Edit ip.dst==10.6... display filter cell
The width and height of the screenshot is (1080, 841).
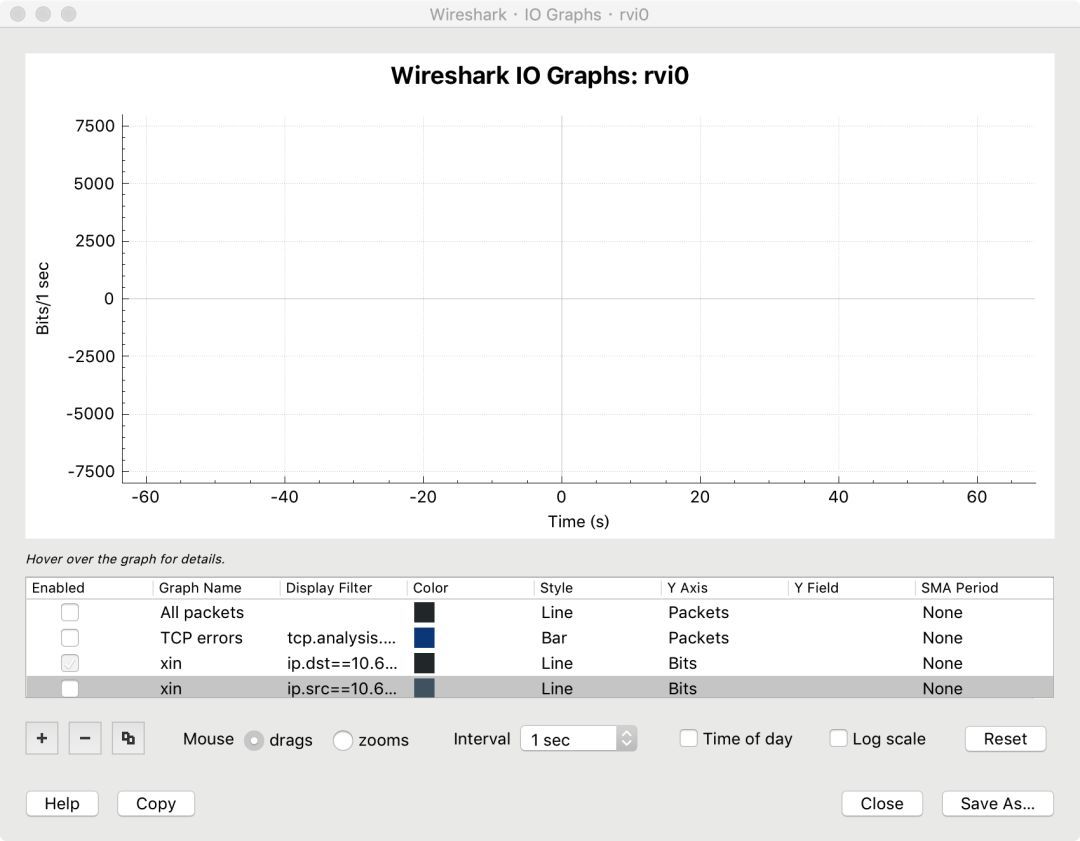point(342,663)
